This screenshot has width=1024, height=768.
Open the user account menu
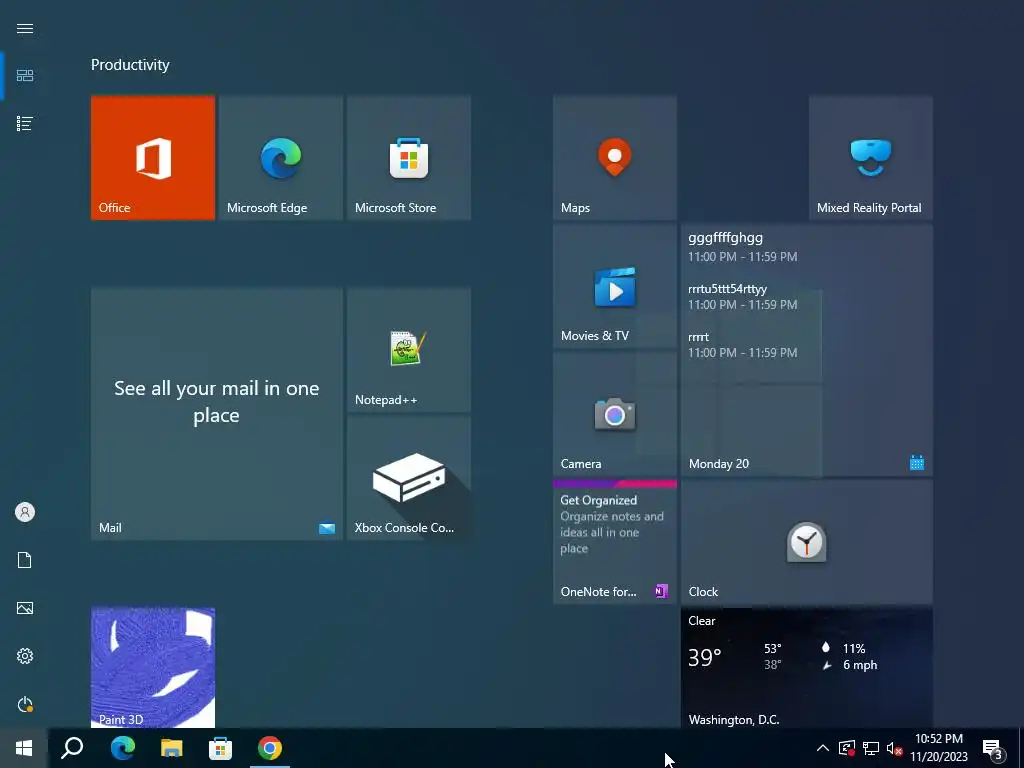tap(25, 512)
